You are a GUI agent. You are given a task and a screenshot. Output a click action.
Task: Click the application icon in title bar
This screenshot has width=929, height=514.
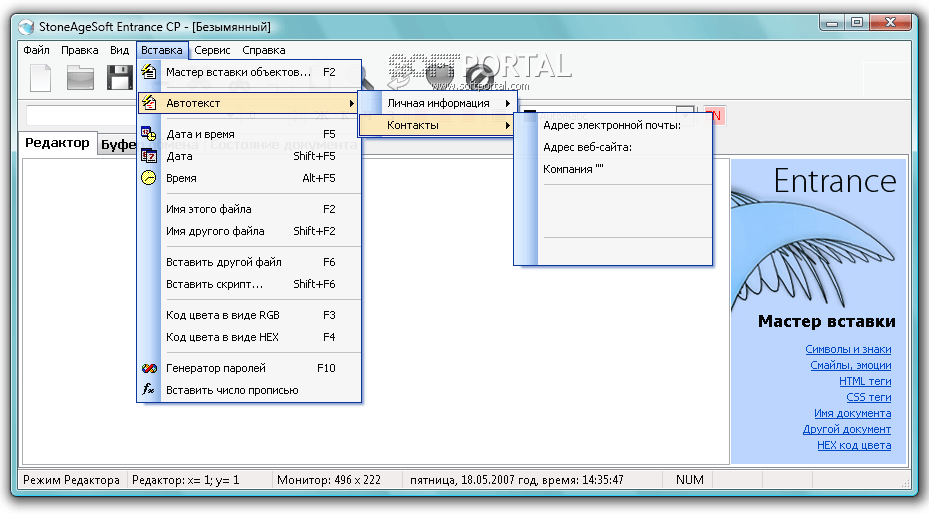(26, 27)
